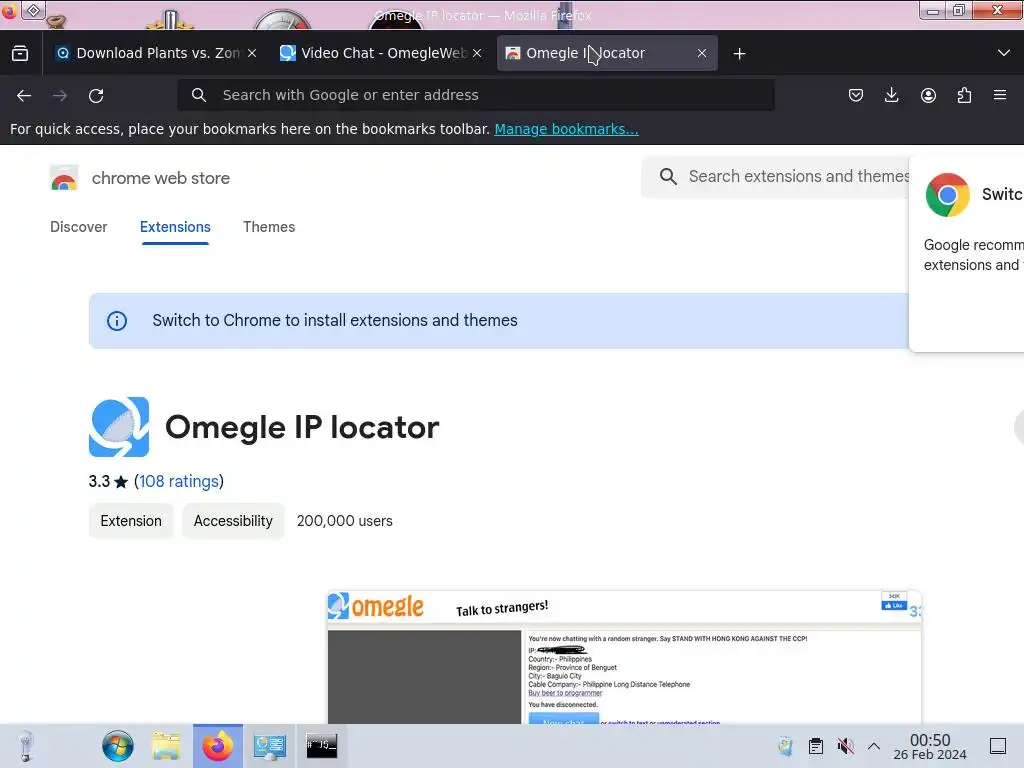Click the show desktop button

pyautogui.click(x=998, y=746)
